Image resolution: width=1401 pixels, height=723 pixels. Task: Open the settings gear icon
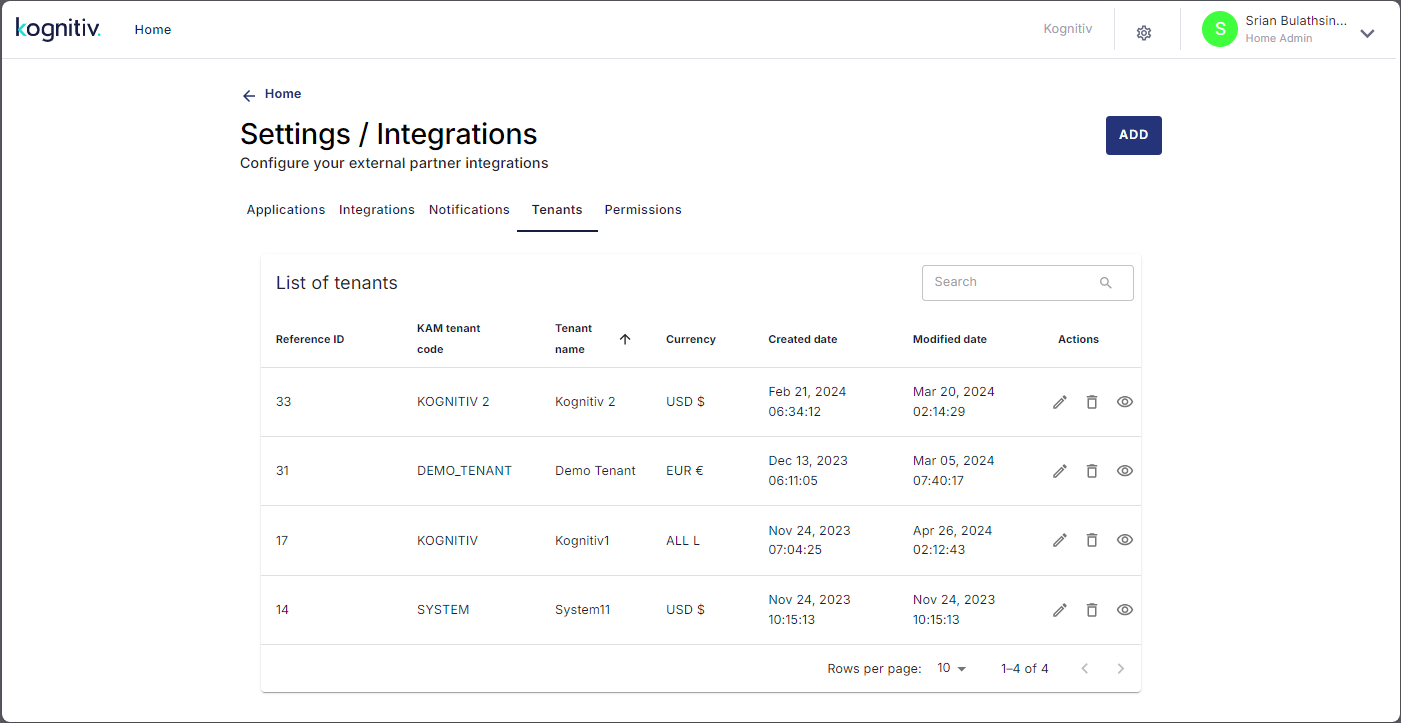[x=1144, y=33]
